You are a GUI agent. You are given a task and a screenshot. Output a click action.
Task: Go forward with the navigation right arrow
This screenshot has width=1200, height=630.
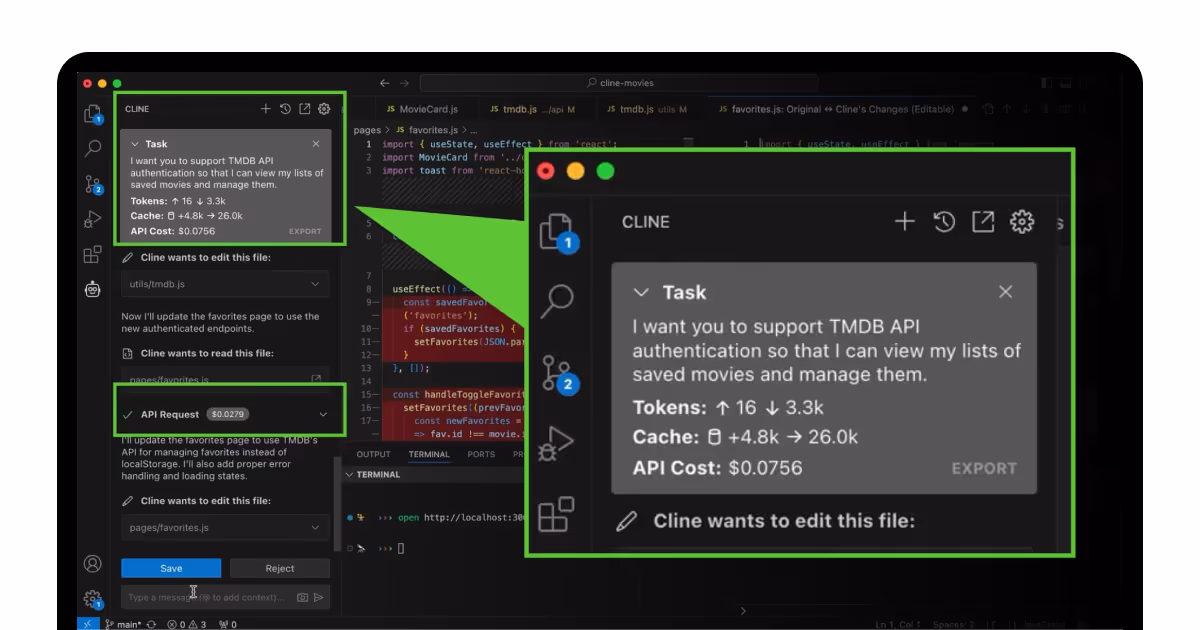405,83
